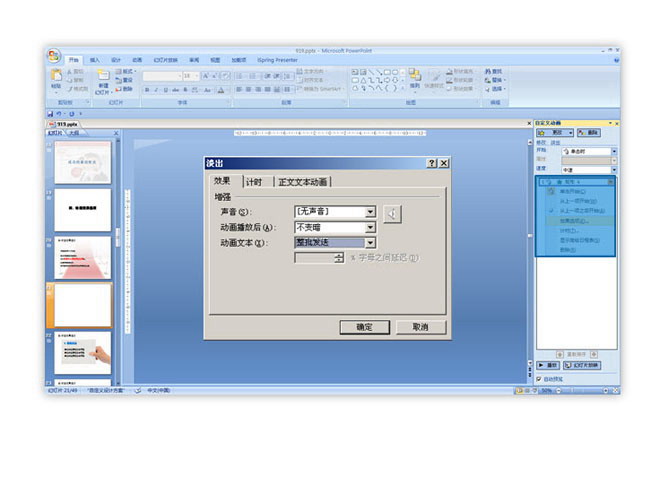This screenshot has width=660, height=495.
Task: Click the New Slide icon in the ribbon
Action: 103,80
